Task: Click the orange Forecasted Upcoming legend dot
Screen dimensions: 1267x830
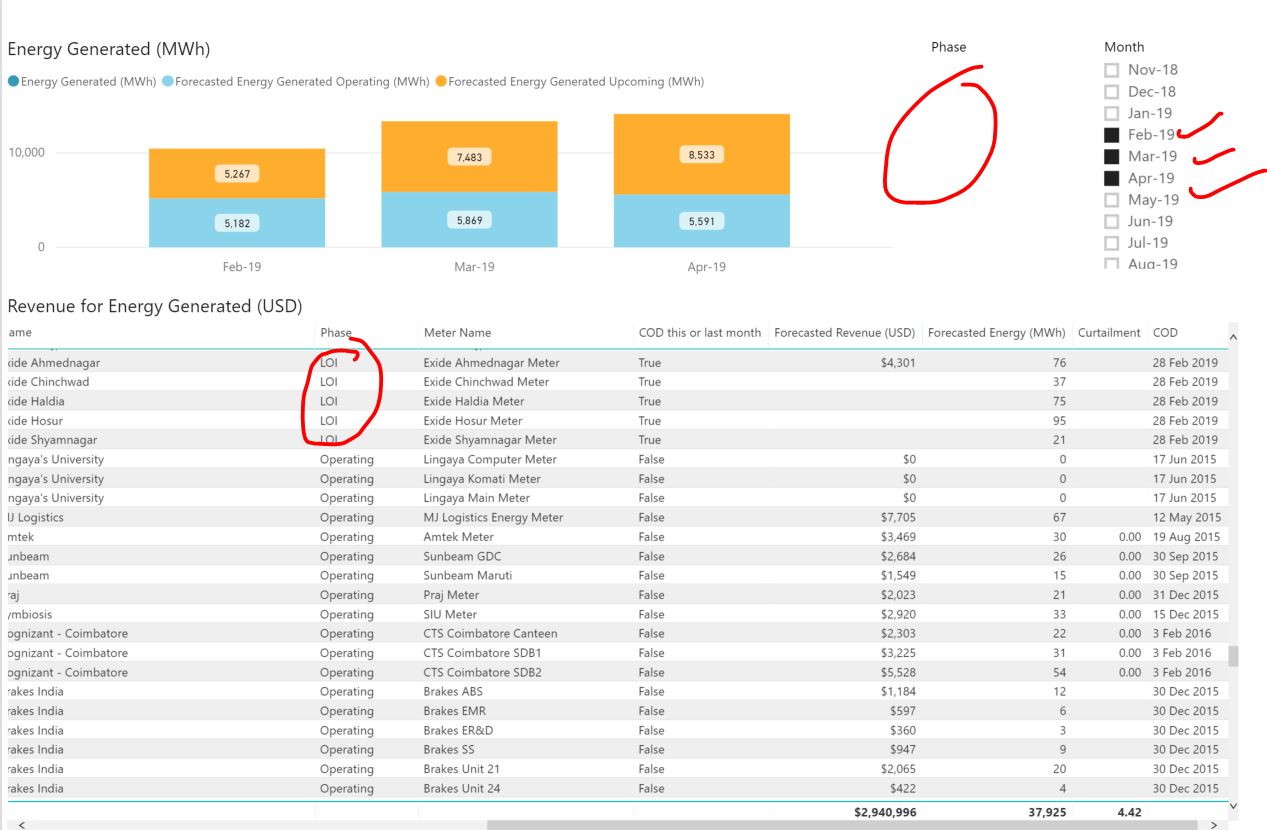Action: 441,82
